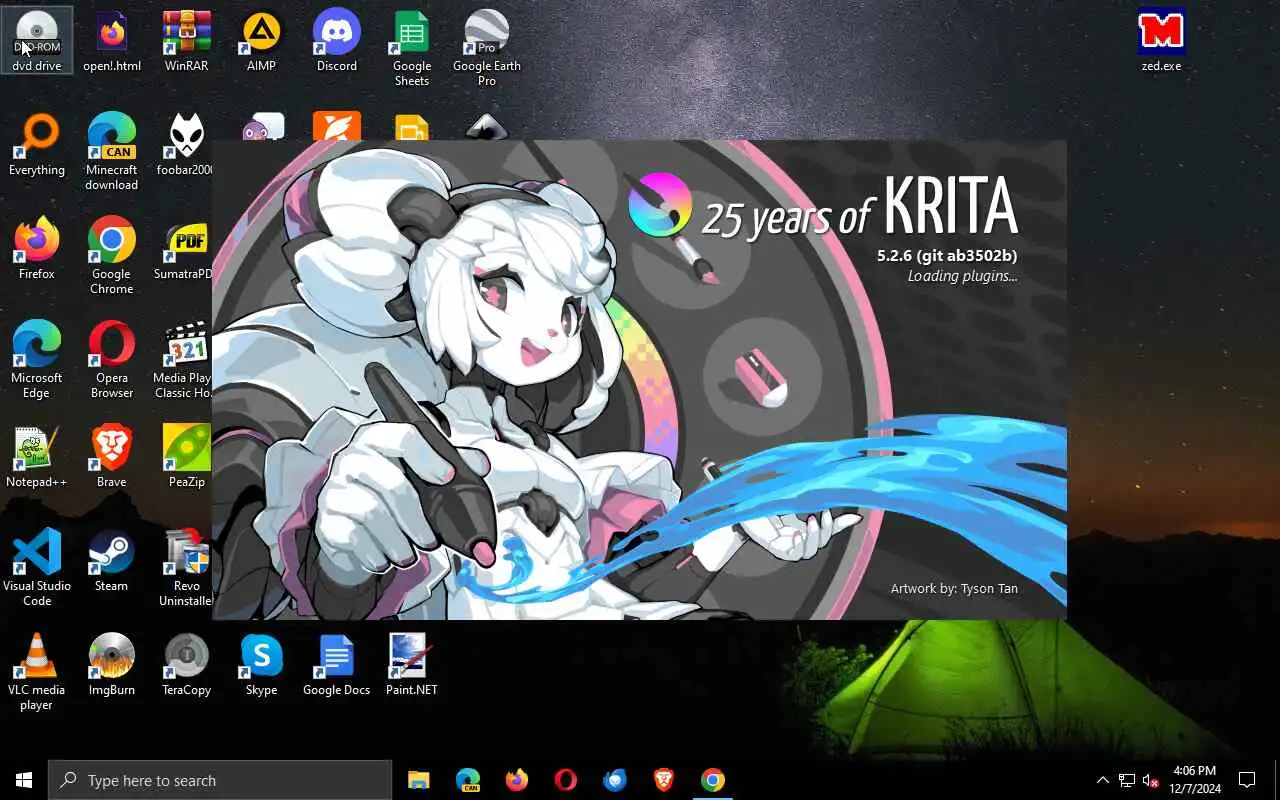1280x800 pixels.
Task: Select the Skype desktop shortcut
Action: point(261,666)
